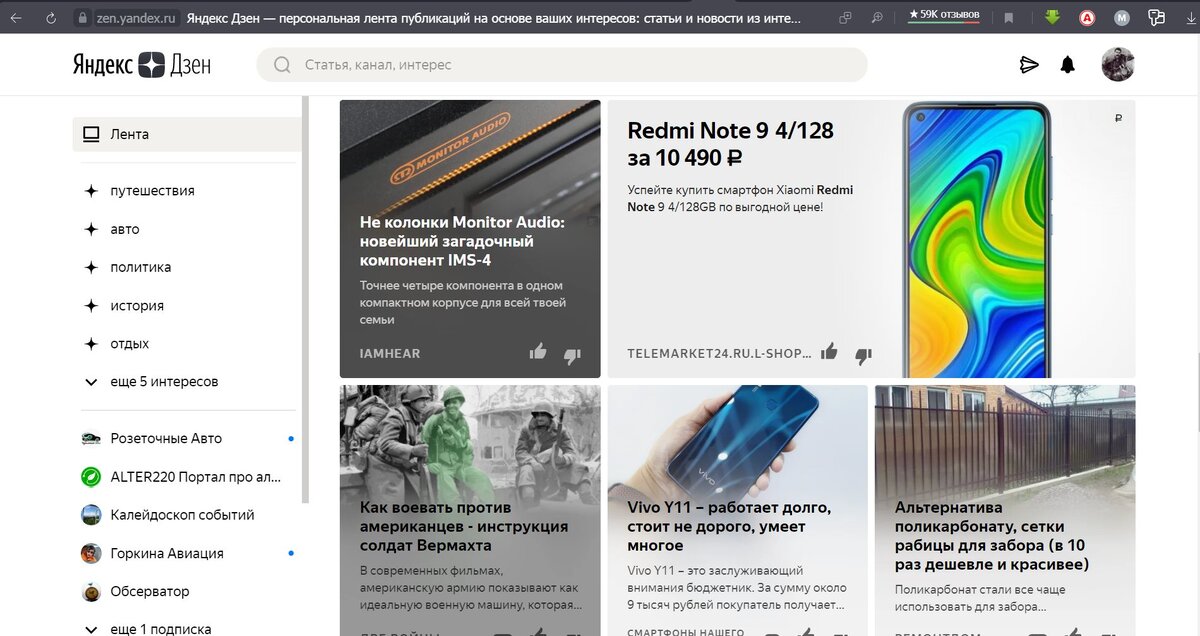
Task: Click the green download arrow extension
Action: [1052, 17]
